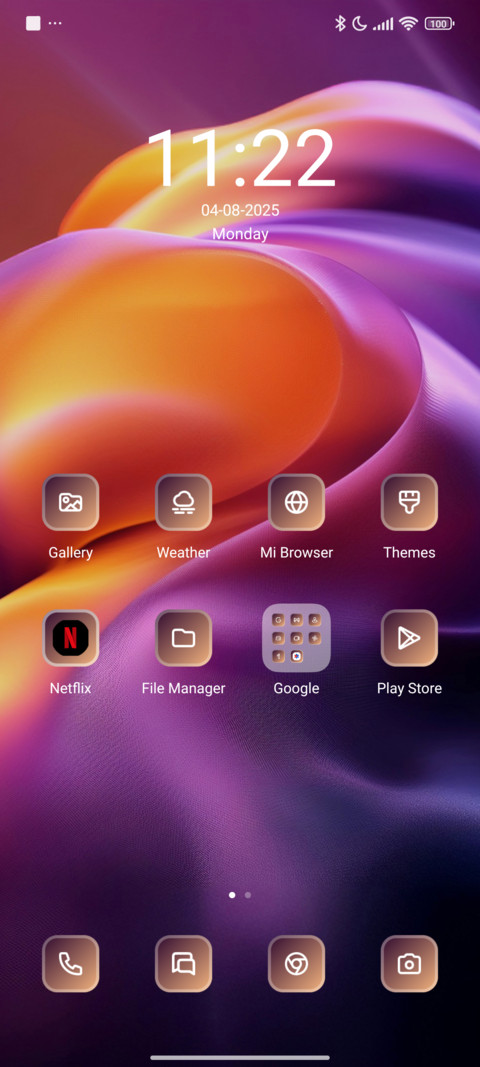Tap the Wi-Fi status icon
480x1067 pixels.
(x=408, y=24)
